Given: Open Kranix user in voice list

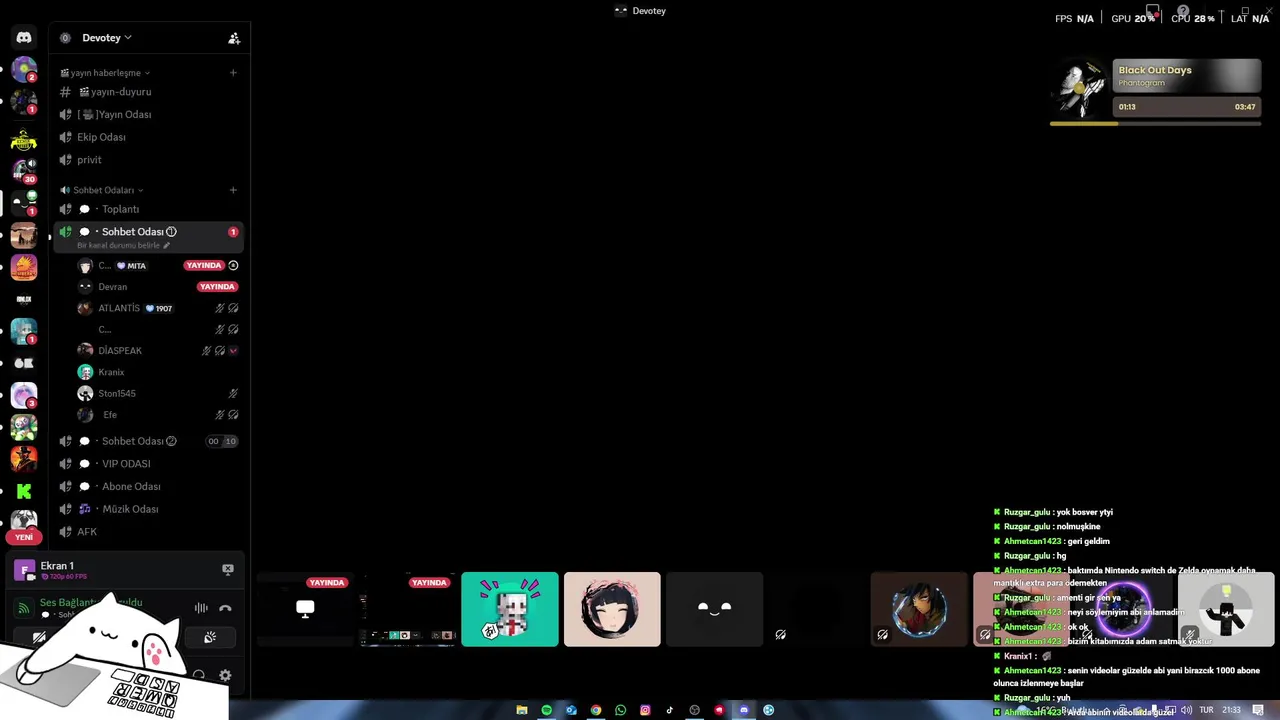Looking at the screenshot, I should (159, 372).
